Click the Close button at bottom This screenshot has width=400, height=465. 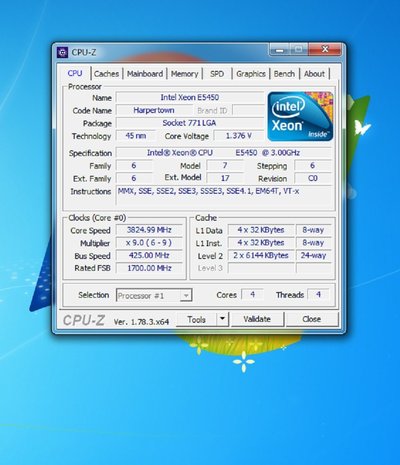click(312, 319)
